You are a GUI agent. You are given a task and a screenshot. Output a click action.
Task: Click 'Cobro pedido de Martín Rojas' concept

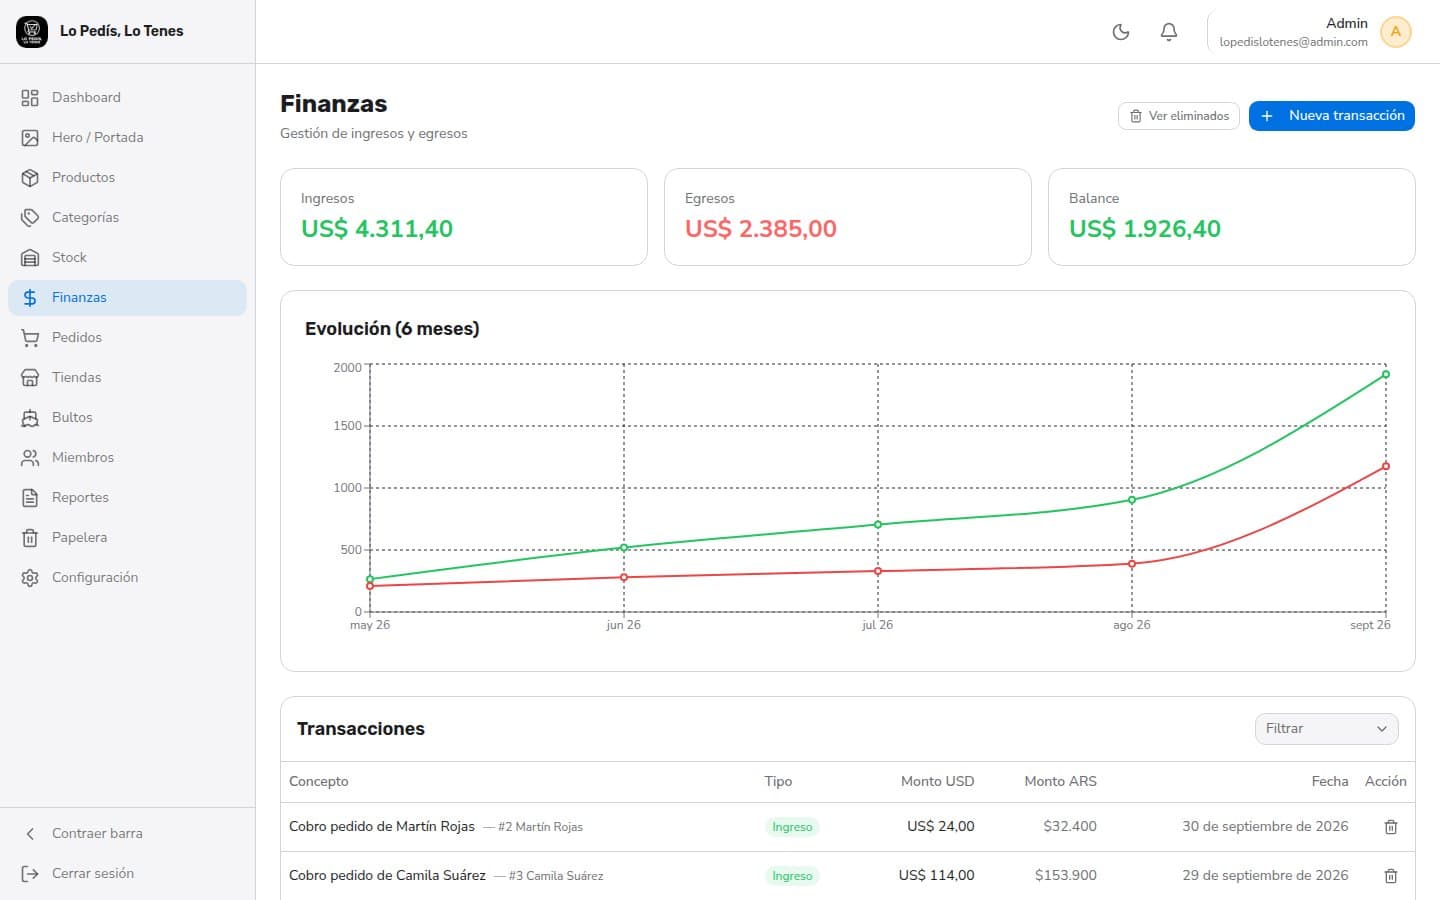[x=382, y=826]
